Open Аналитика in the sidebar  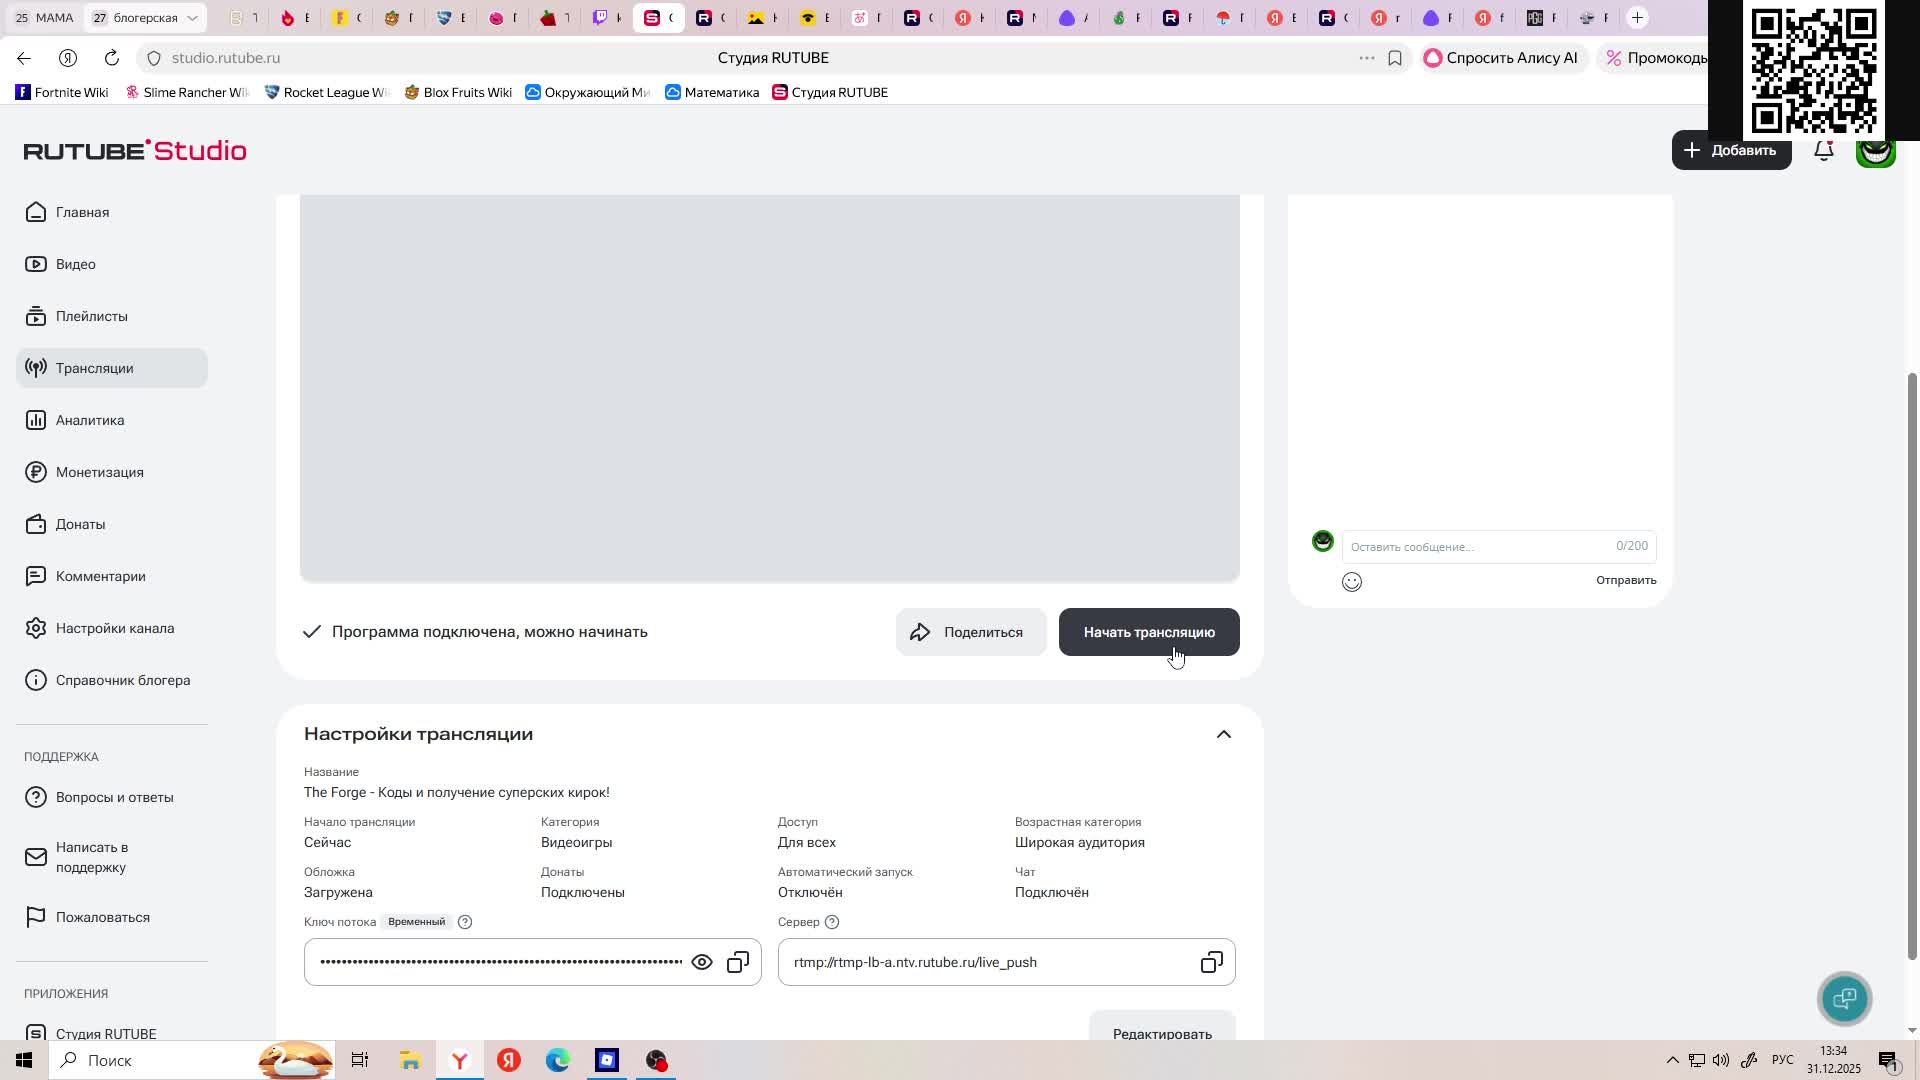pyautogui.click(x=90, y=420)
